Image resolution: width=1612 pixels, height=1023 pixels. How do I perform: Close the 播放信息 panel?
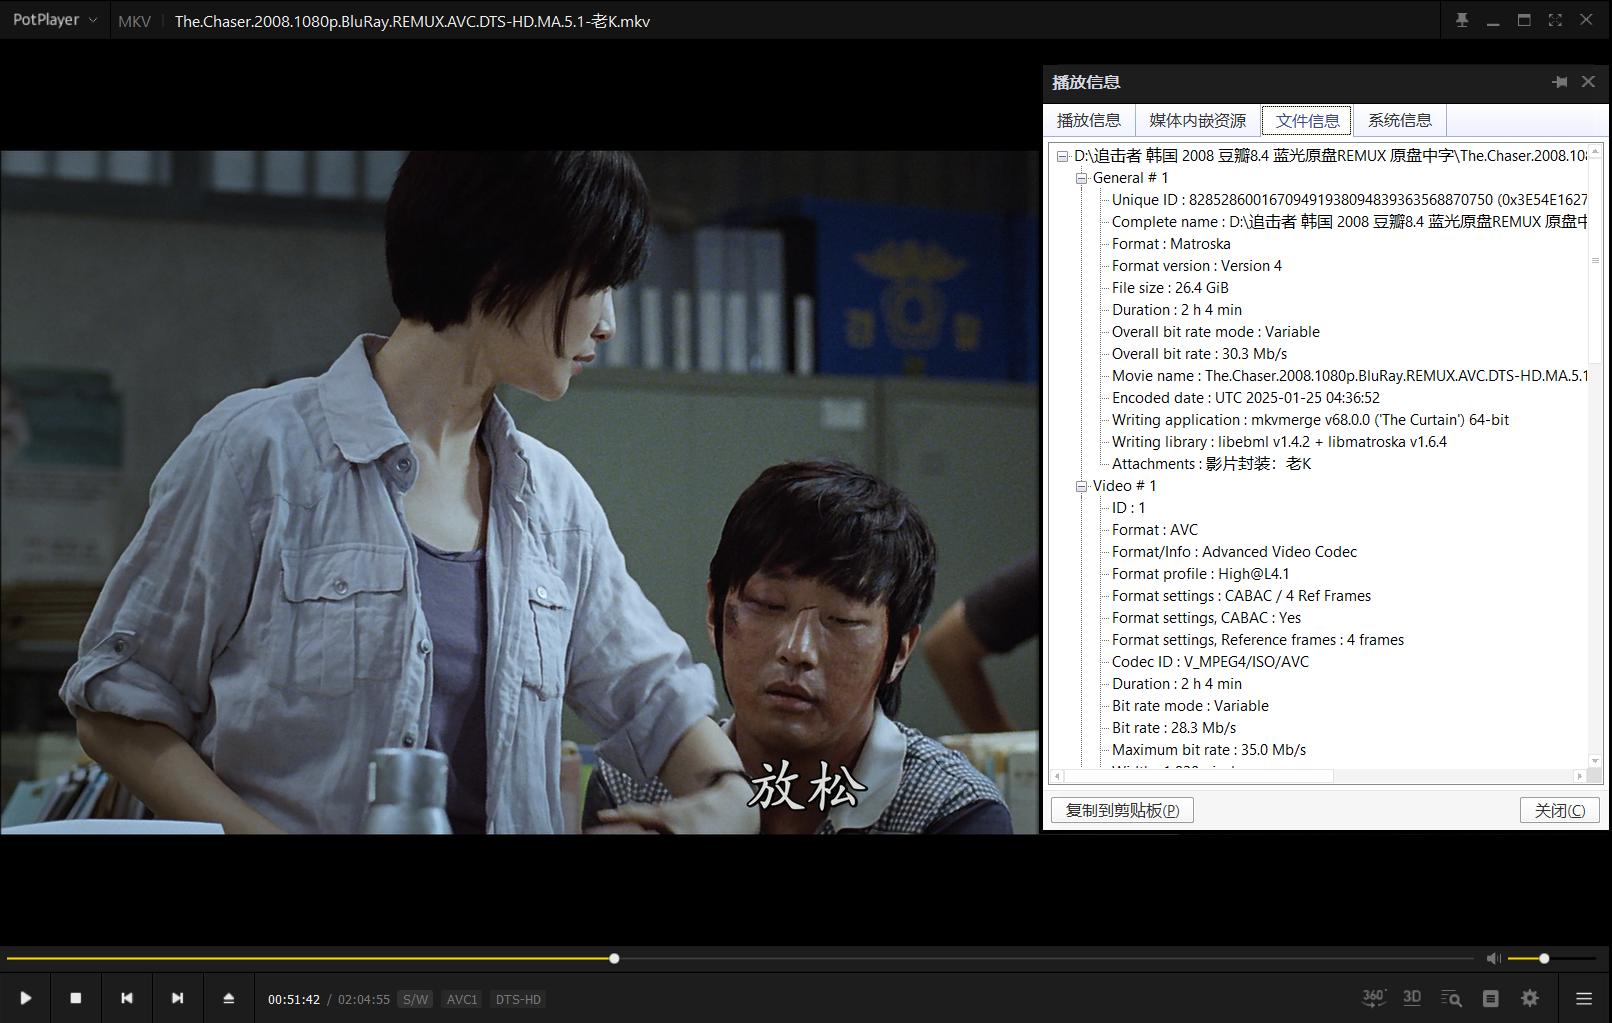coord(1588,82)
